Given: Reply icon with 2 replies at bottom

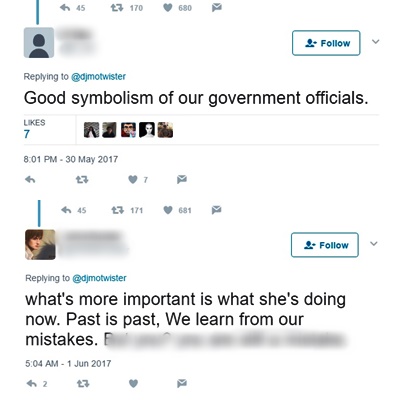Looking at the screenshot, I should click(x=31, y=384).
